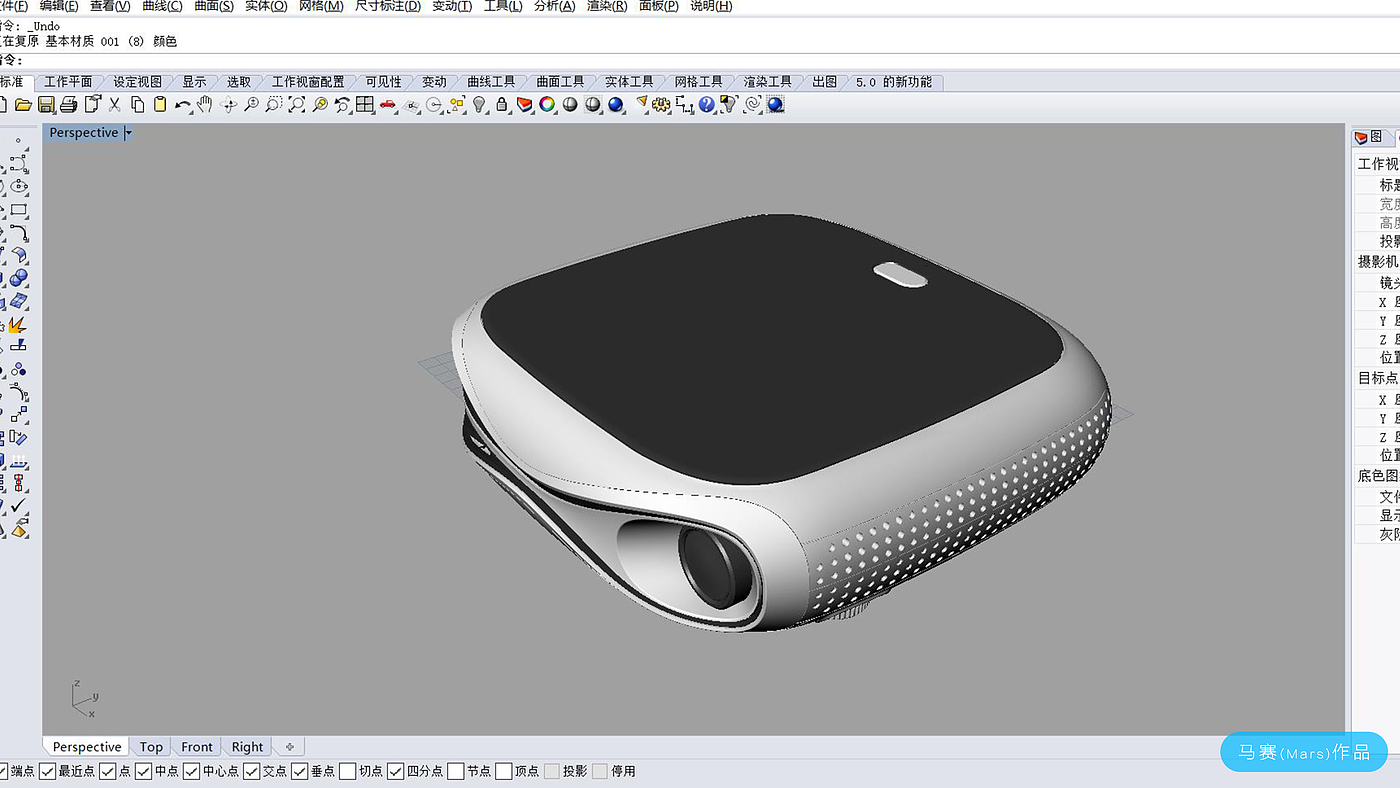
Task: Enable the 节点 knot osnap checkbox
Action: [456, 771]
